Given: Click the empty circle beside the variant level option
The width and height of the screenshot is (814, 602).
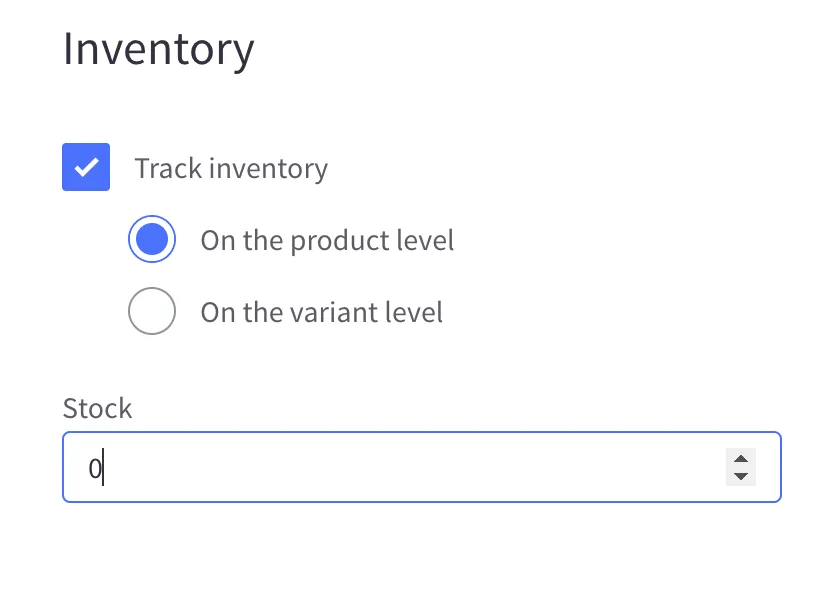Looking at the screenshot, I should click(x=152, y=312).
